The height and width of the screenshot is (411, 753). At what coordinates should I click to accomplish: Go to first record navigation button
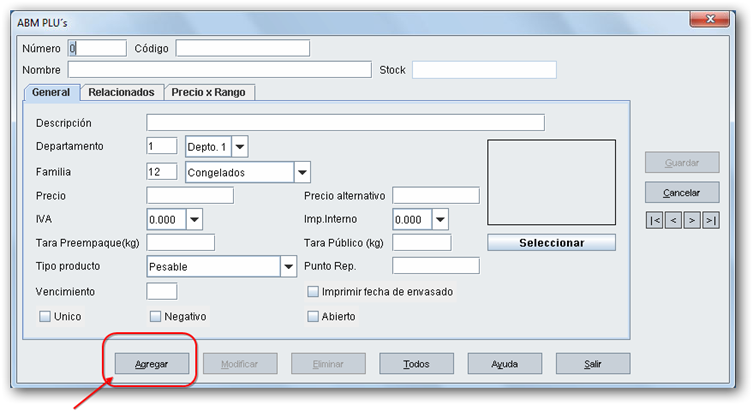tap(654, 220)
